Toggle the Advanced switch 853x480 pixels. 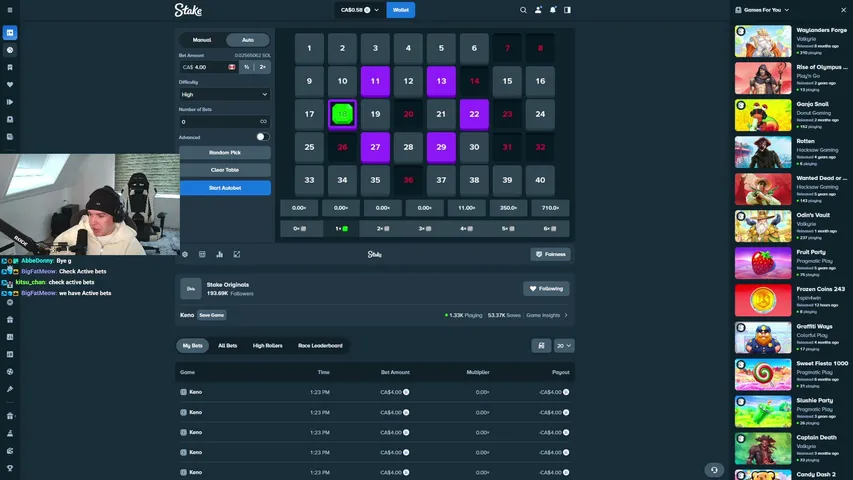point(263,137)
